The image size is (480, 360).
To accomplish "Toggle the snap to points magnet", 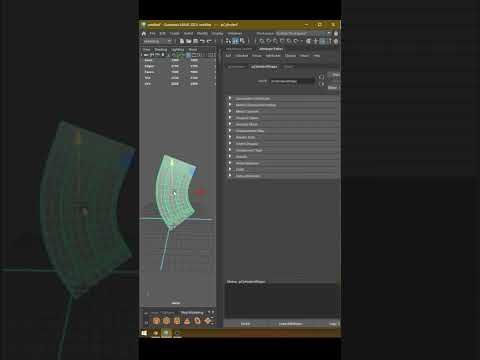I will pyautogui.click(x=275, y=41).
